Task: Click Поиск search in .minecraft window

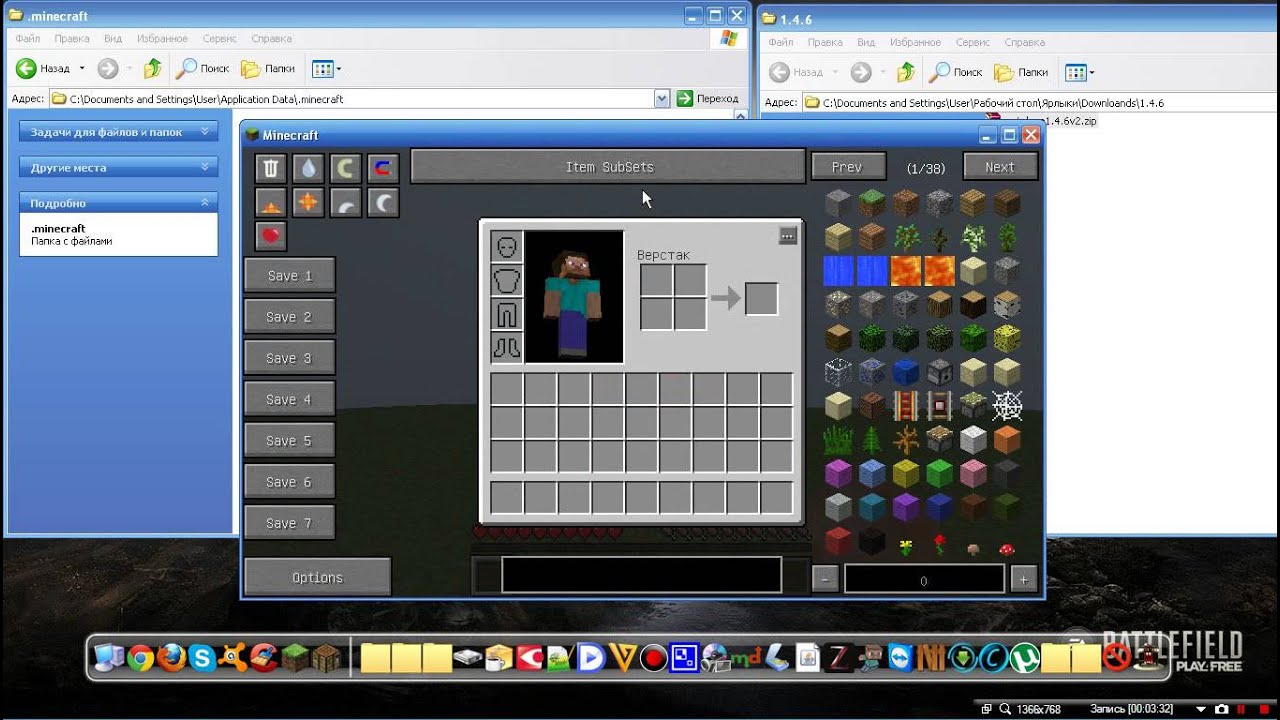Action: point(203,69)
